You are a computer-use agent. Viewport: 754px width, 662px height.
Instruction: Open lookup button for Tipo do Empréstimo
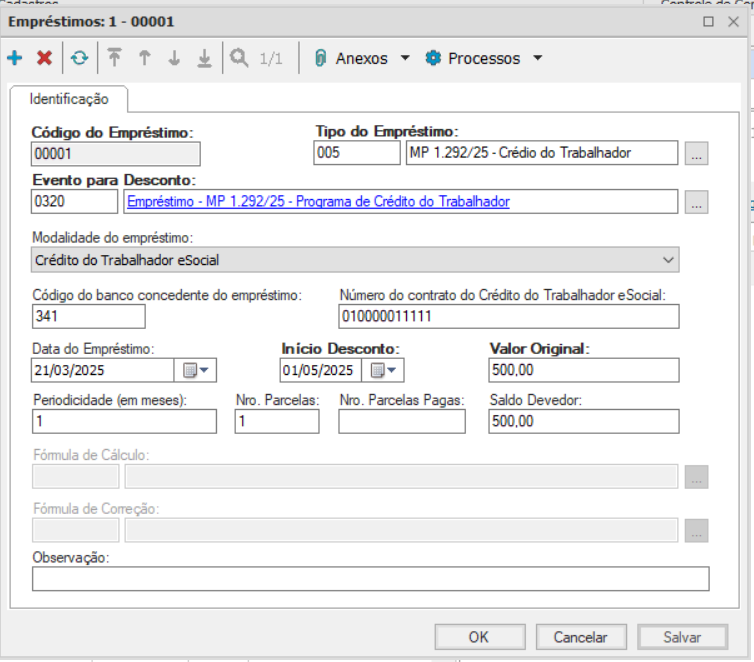point(696,153)
